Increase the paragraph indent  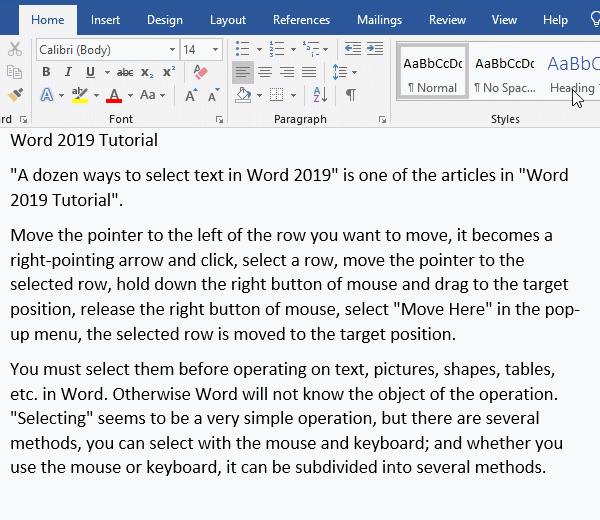pyautogui.click(x=375, y=48)
